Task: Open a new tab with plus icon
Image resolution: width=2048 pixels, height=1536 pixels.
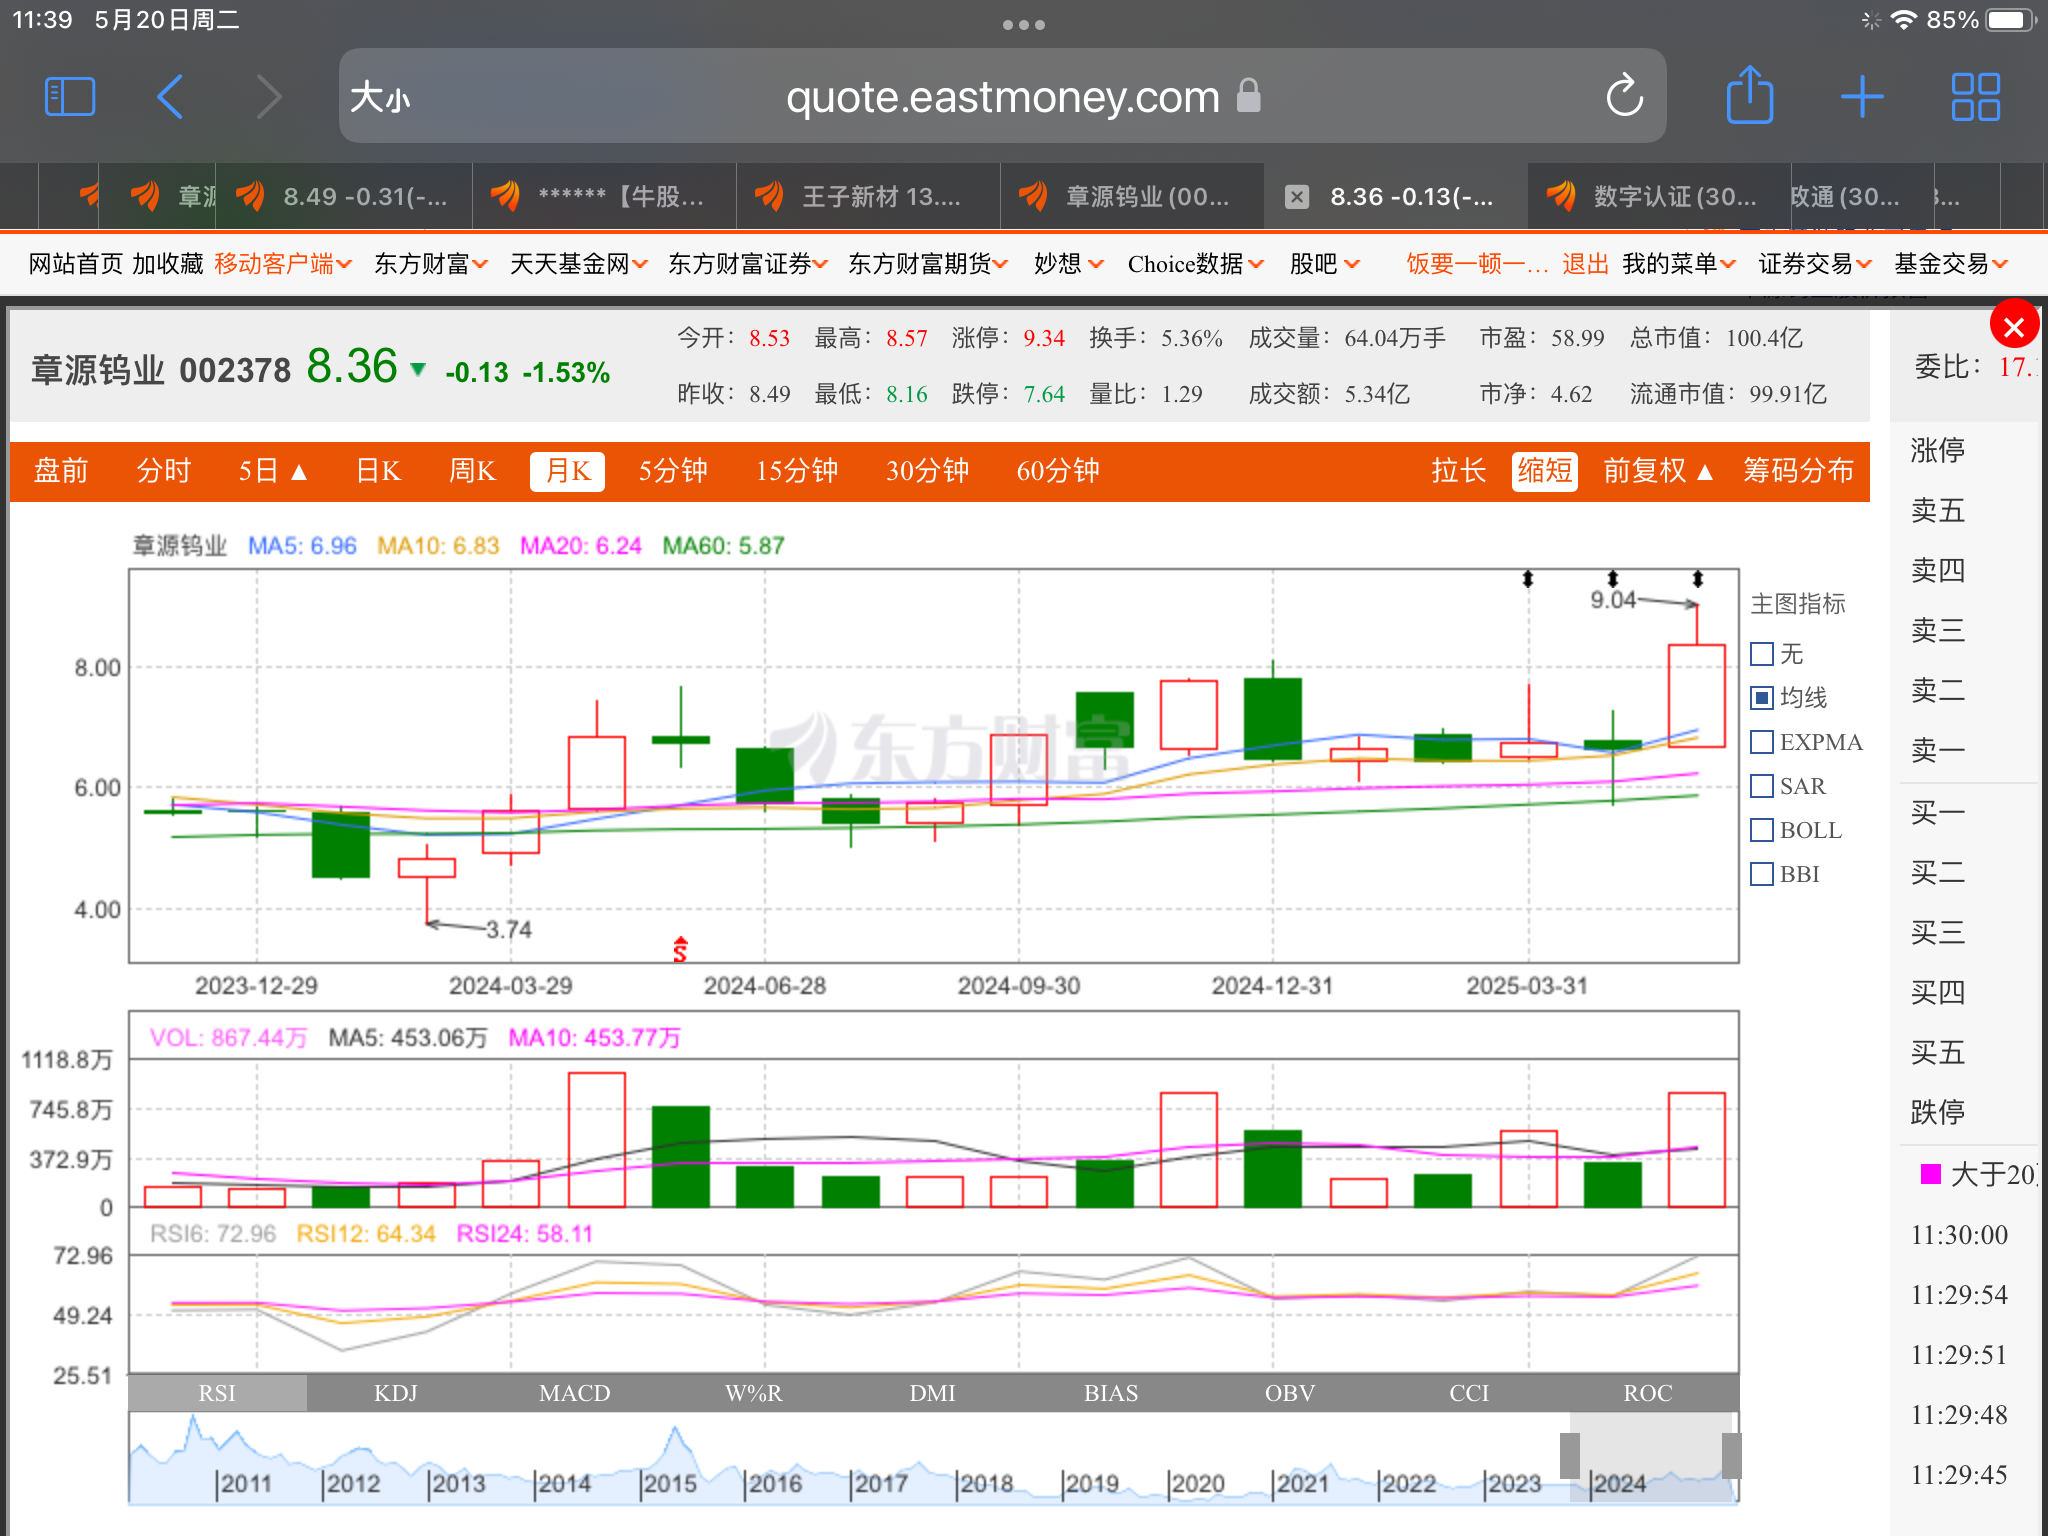Action: (x=1862, y=97)
